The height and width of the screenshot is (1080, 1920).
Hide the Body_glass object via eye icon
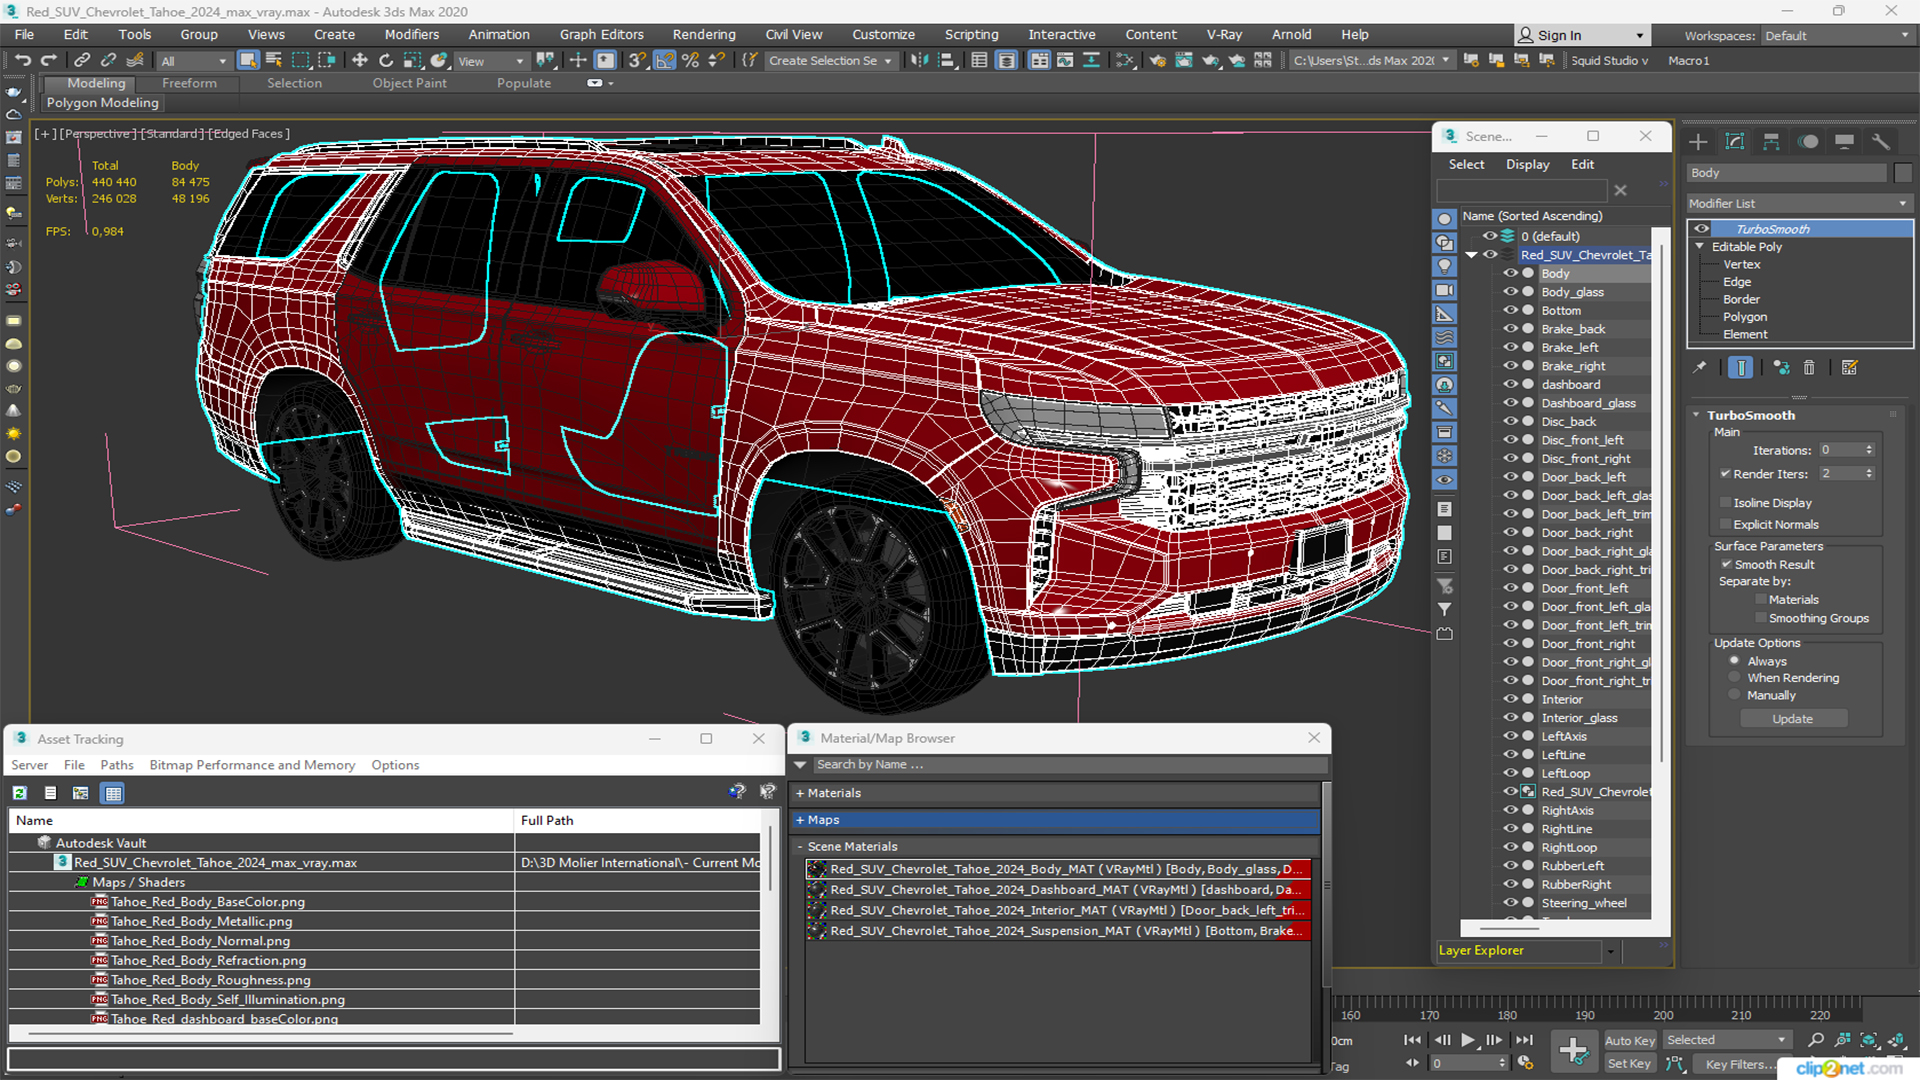point(1509,292)
